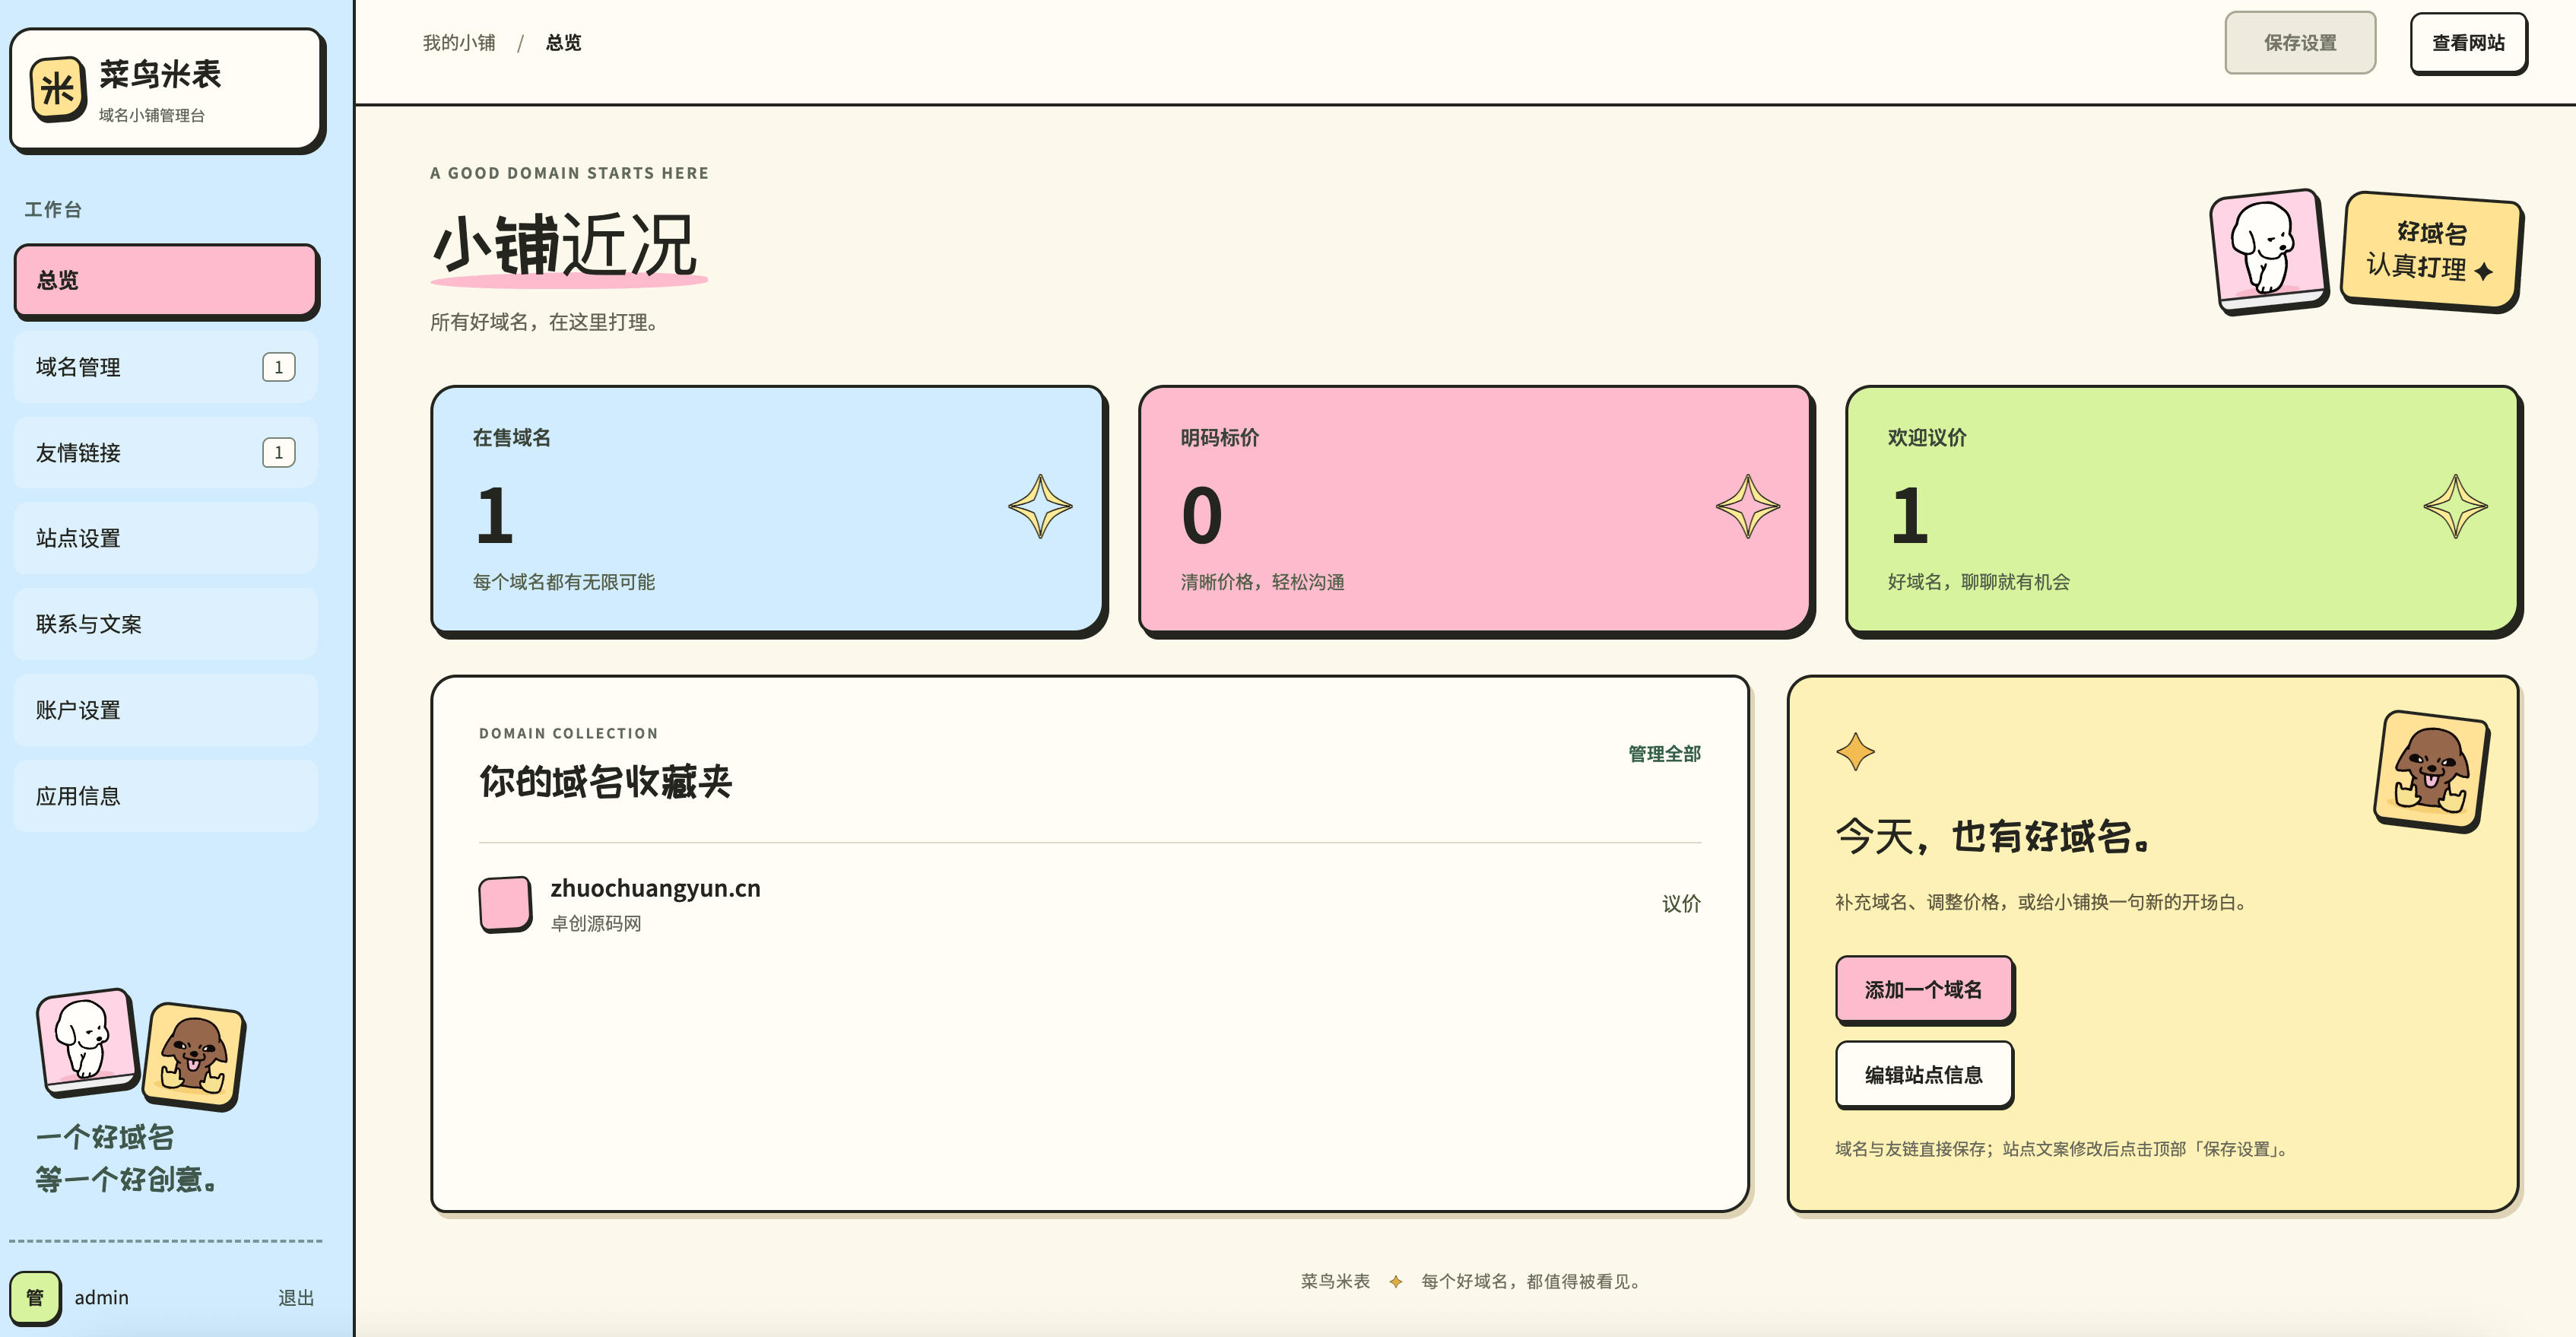
Task: Click the pink swatch beside zhuochuangyun.cn
Action: tap(505, 903)
